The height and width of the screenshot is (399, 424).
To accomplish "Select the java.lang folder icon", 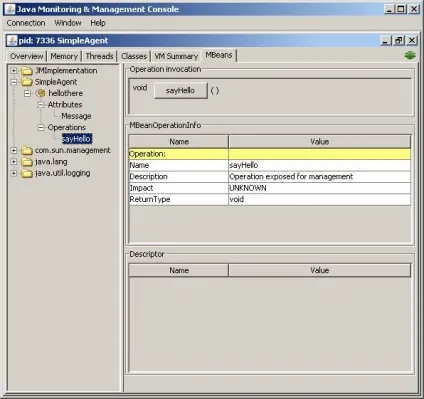I will point(27,162).
